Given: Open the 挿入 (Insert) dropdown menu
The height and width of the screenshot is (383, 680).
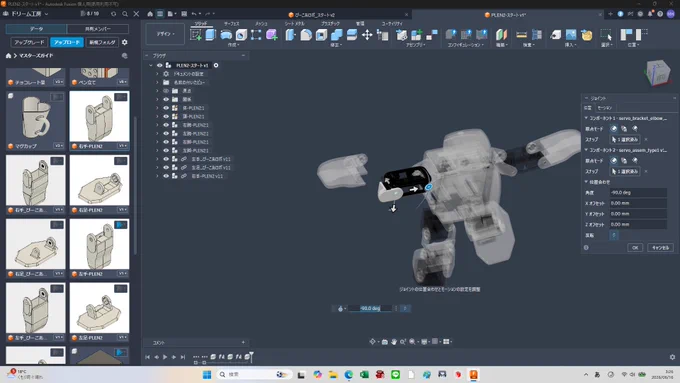Looking at the screenshot, I should tap(570, 45).
